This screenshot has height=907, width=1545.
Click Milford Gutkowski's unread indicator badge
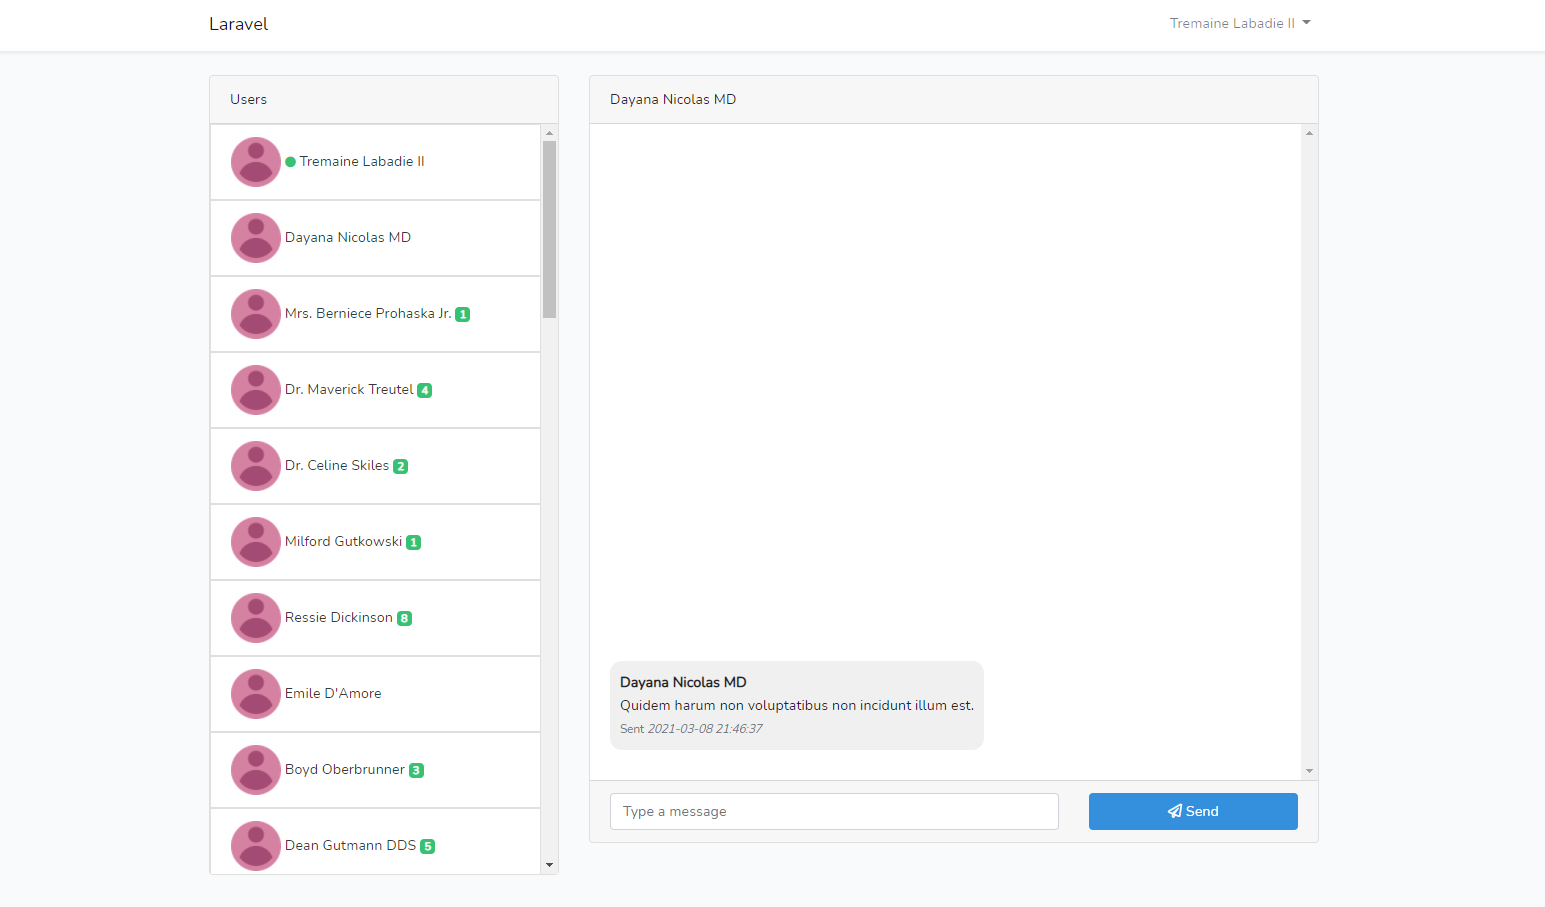pyautogui.click(x=412, y=542)
